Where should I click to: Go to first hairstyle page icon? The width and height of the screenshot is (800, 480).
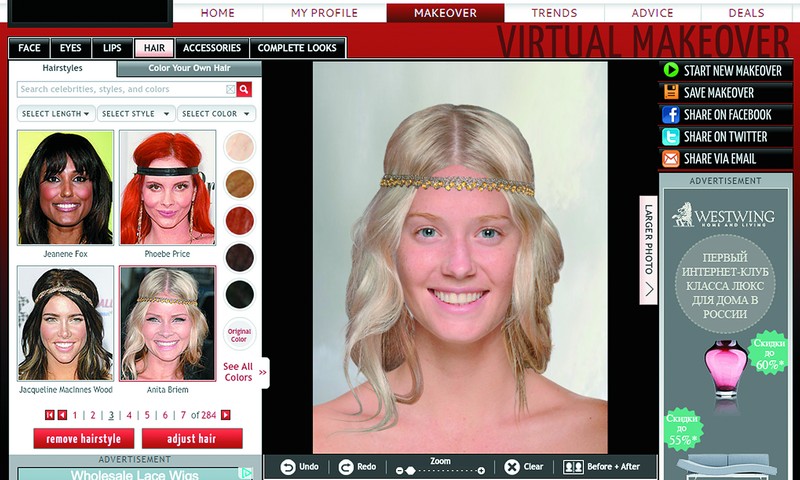click(x=49, y=415)
